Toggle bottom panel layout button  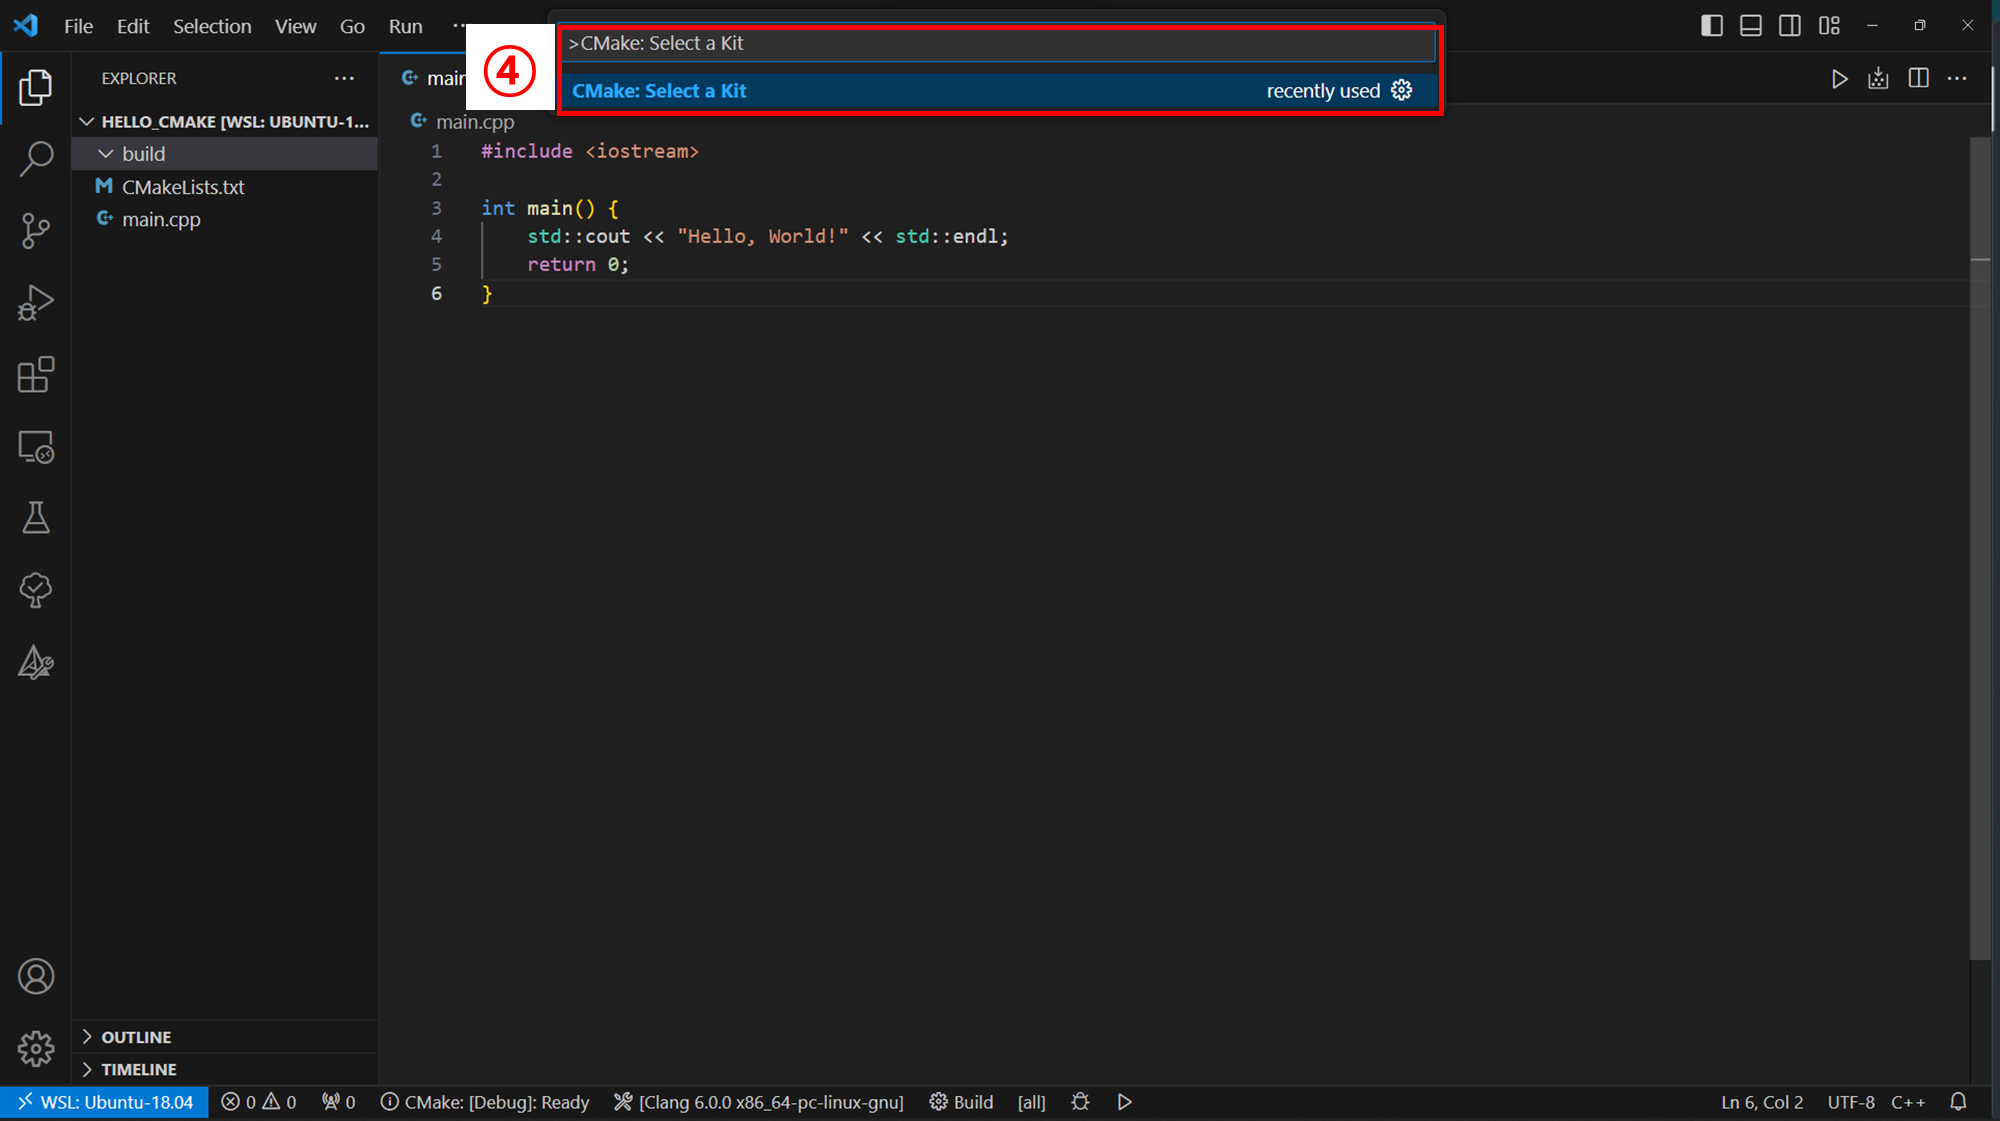pos(1750,26)
